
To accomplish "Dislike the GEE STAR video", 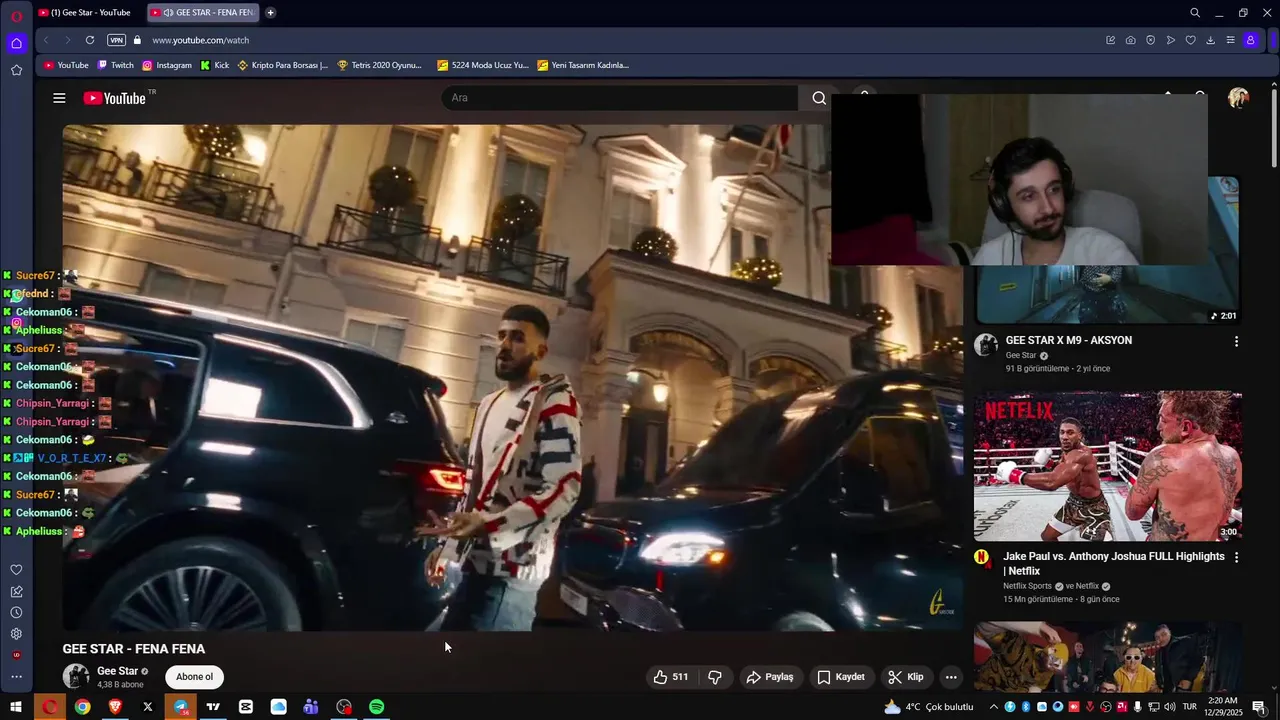I will tap(715, 677).
